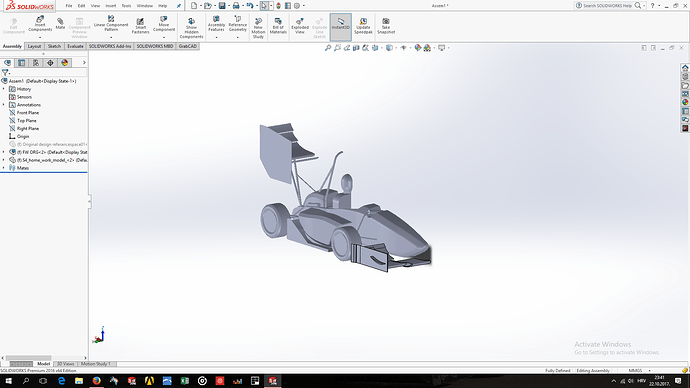Click Take Snapshot icon

point(386,26)
